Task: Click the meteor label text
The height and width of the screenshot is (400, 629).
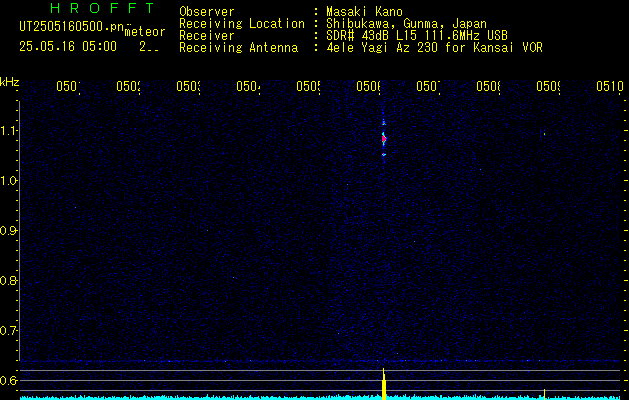Action: click(x=145, y=32)
